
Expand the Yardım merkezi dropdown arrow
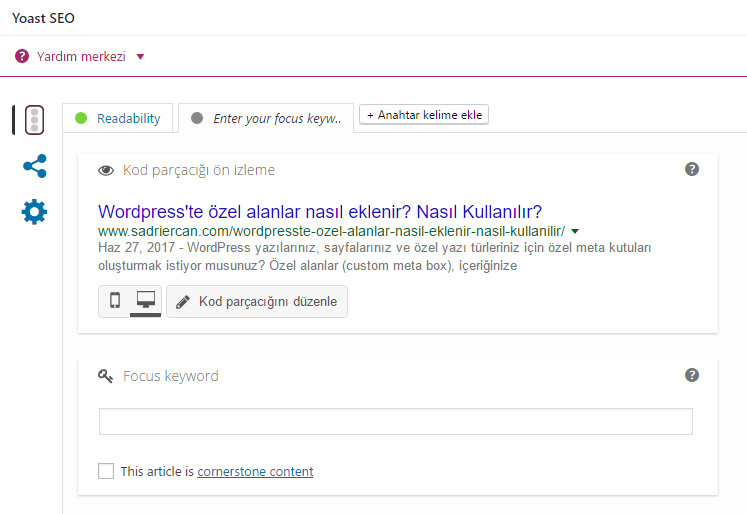[x=140, y=57]
